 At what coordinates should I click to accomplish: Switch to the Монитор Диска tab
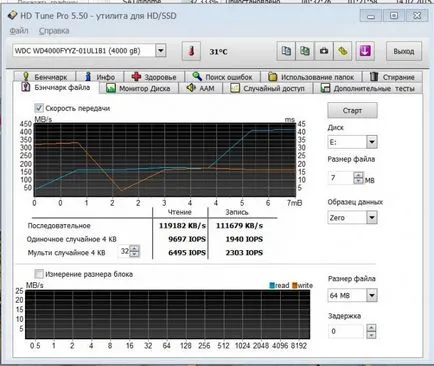(139, 88)
